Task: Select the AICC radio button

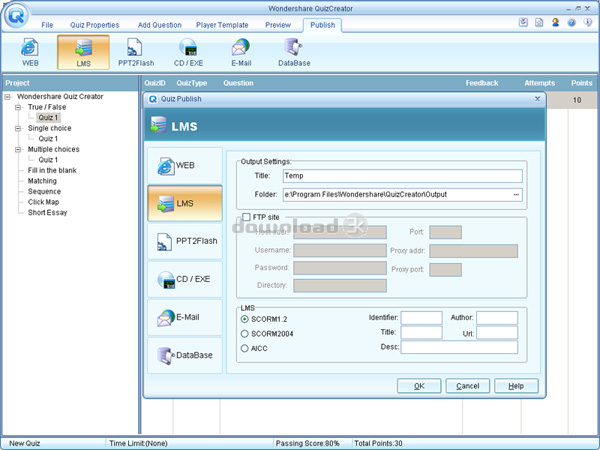Action: click(245, 348)
